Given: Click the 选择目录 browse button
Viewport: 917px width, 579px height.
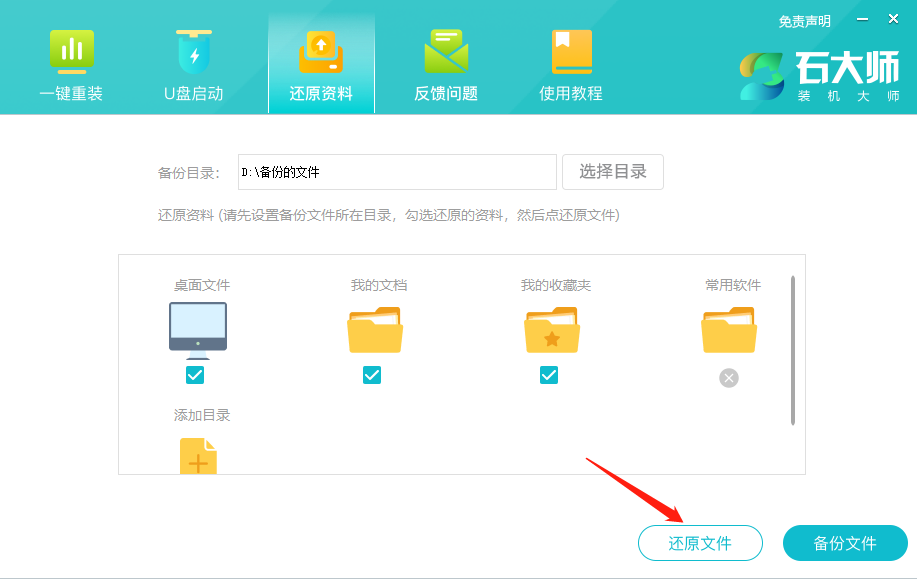Looking at the screenshot, I should point(612,172).
